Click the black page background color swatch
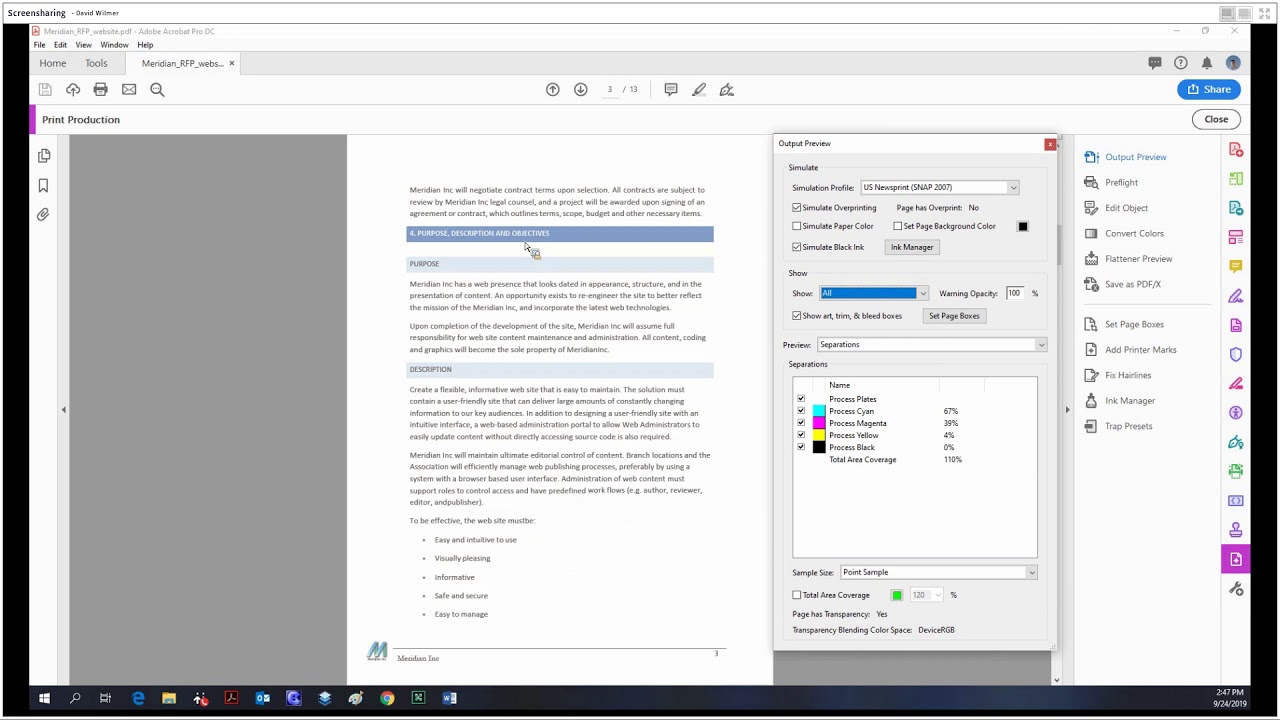1280x720 pixels. pyautogui.click(x=1023, y=226)
